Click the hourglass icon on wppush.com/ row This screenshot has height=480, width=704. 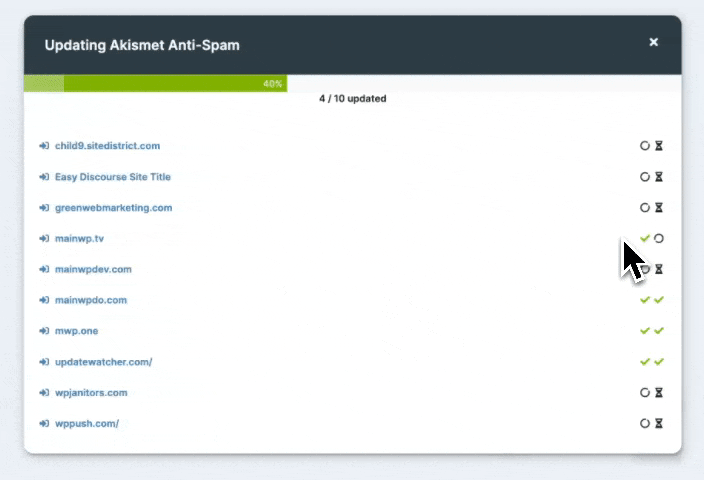(659, 423)
